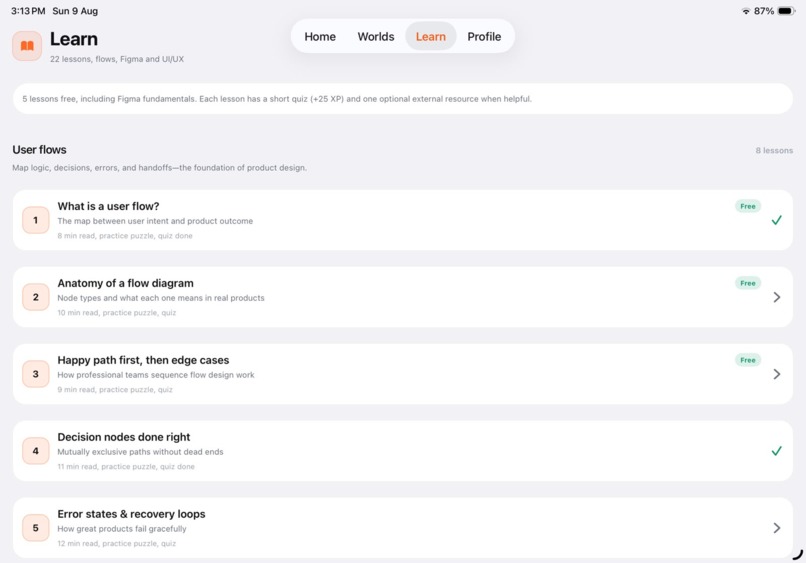Open the Anatomy of a flow diagram title
This screenshot has height=563, width=806.
click(x=125, y=283)
